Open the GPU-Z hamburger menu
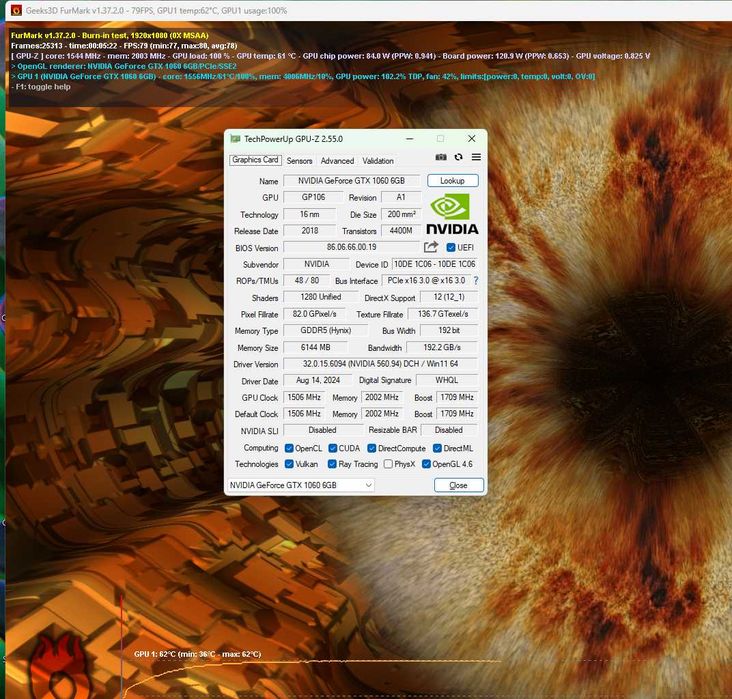 (476, 157)
